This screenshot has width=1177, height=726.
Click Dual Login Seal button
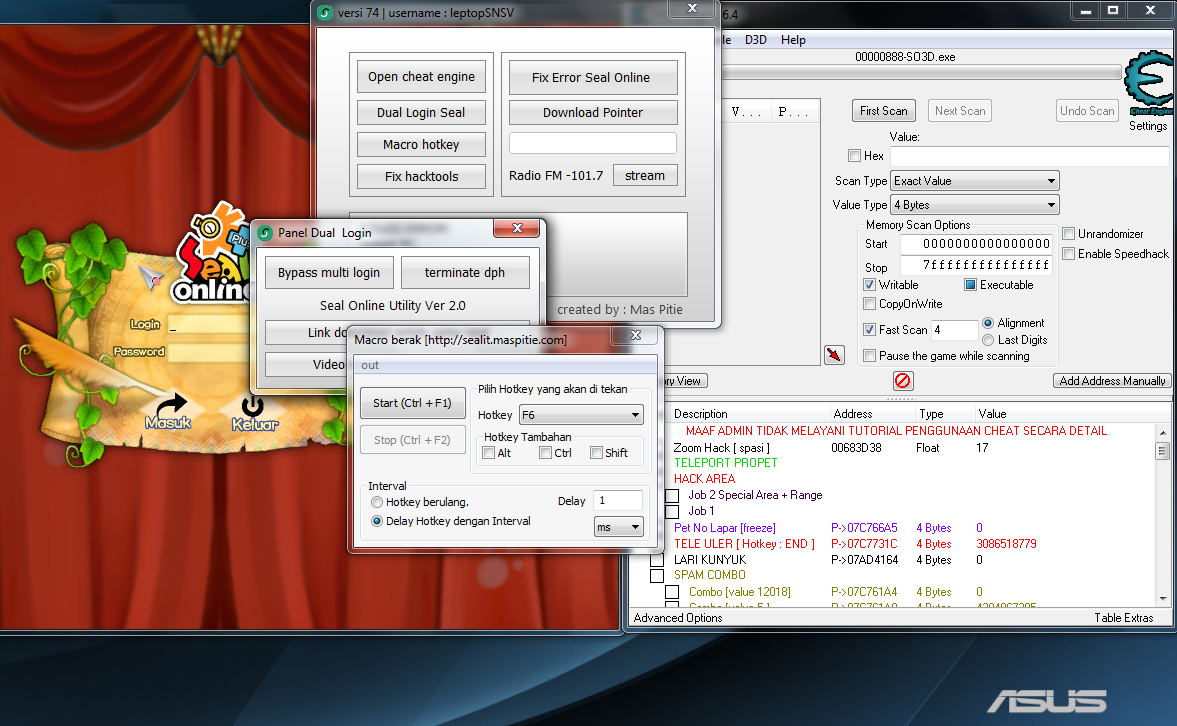421,113
